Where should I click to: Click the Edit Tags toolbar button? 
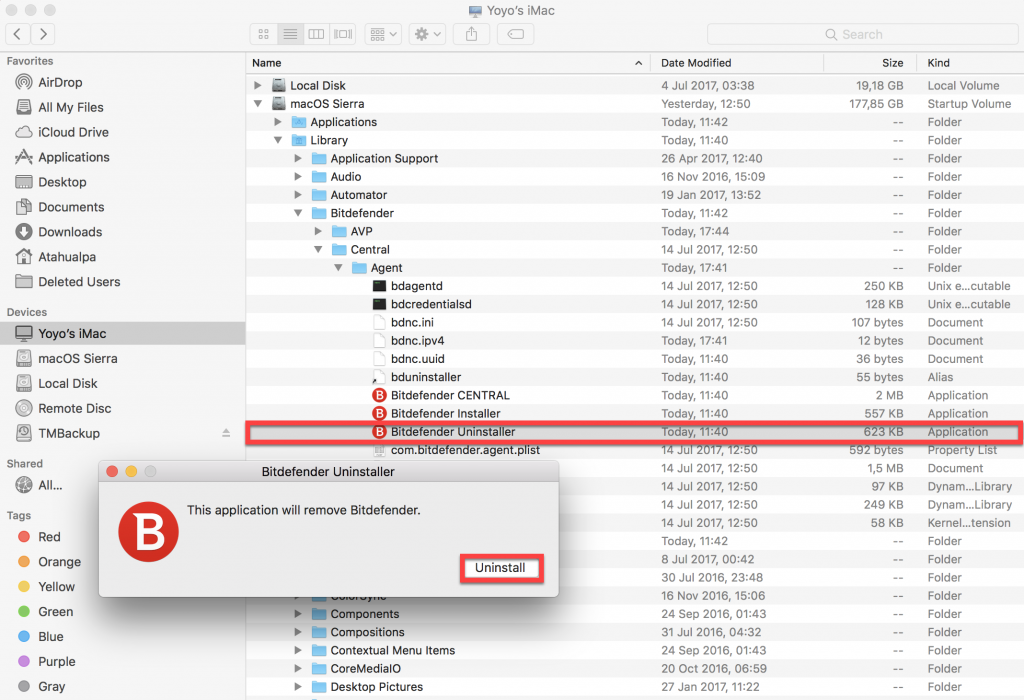516,34
